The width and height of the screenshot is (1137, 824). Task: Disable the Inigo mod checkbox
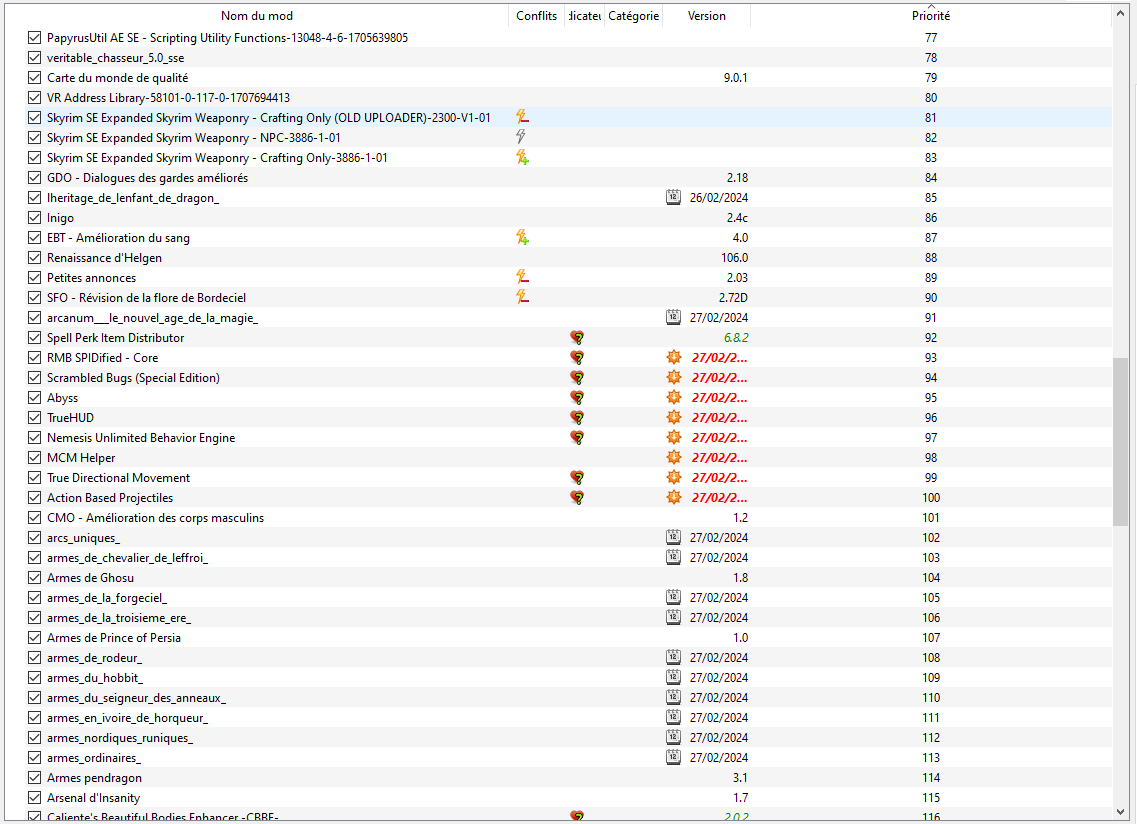click(x=34, y=218)
